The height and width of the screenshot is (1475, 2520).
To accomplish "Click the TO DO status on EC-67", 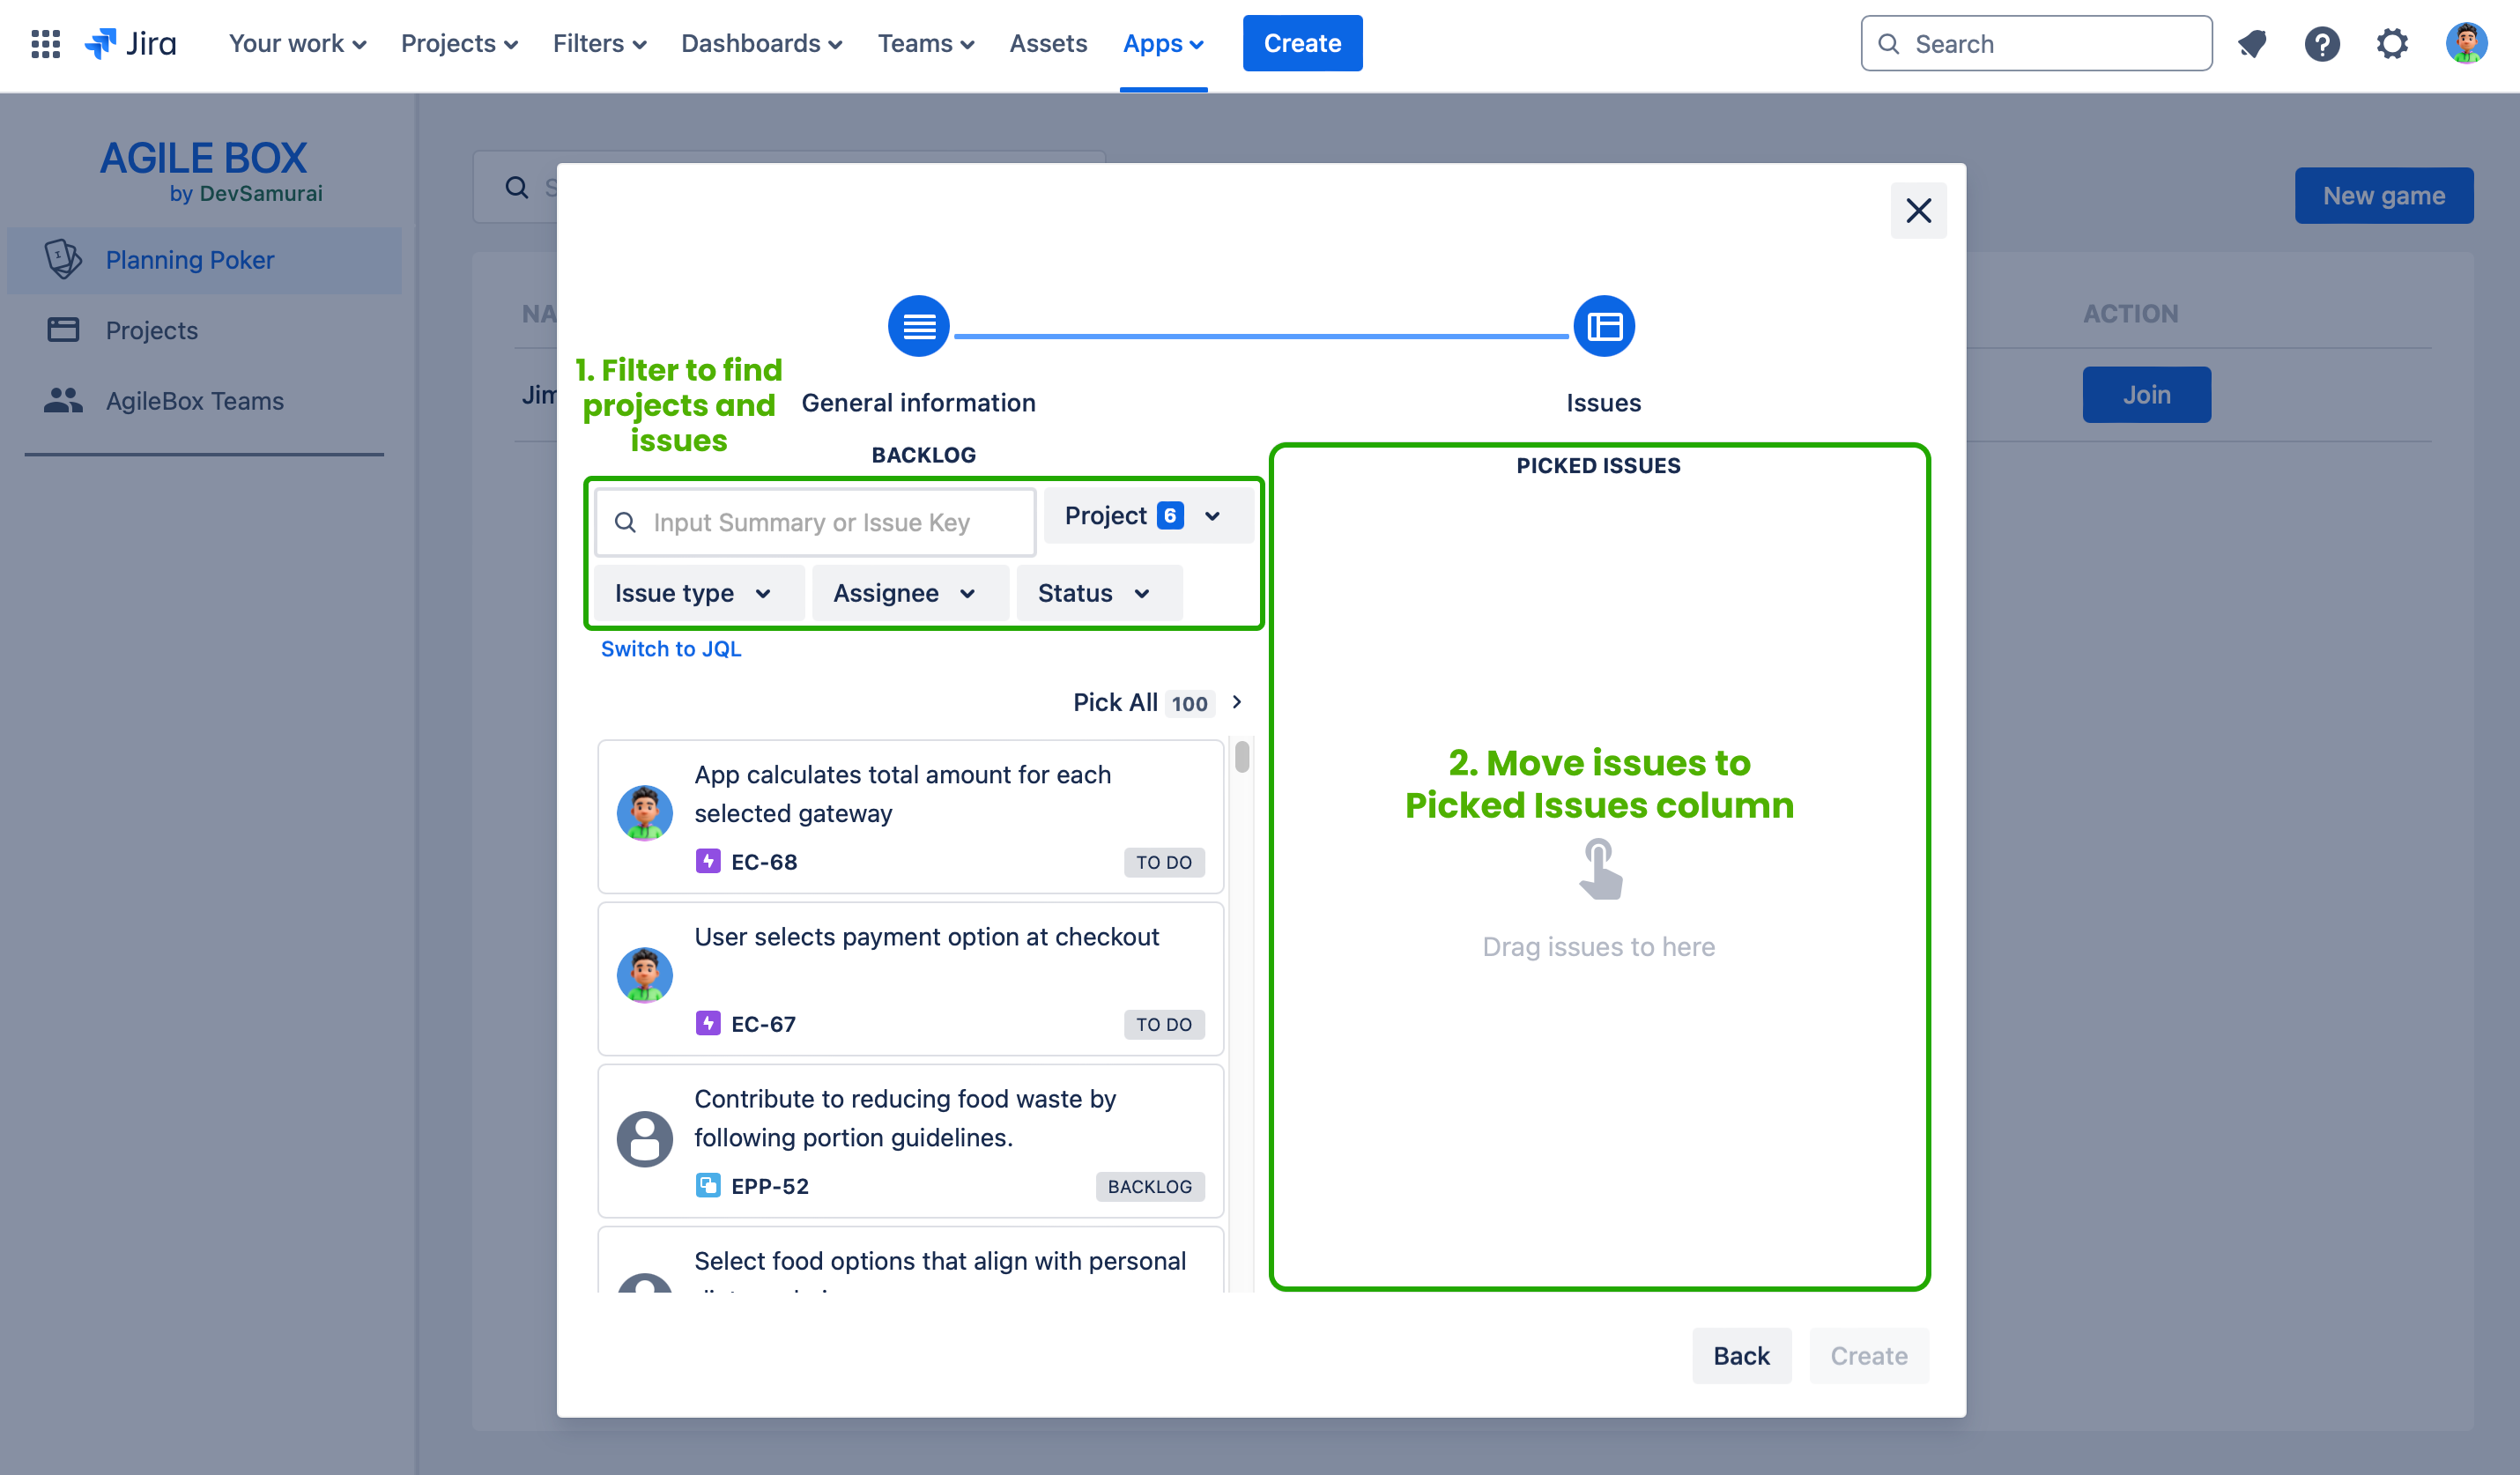I will pos(1163,1024).
